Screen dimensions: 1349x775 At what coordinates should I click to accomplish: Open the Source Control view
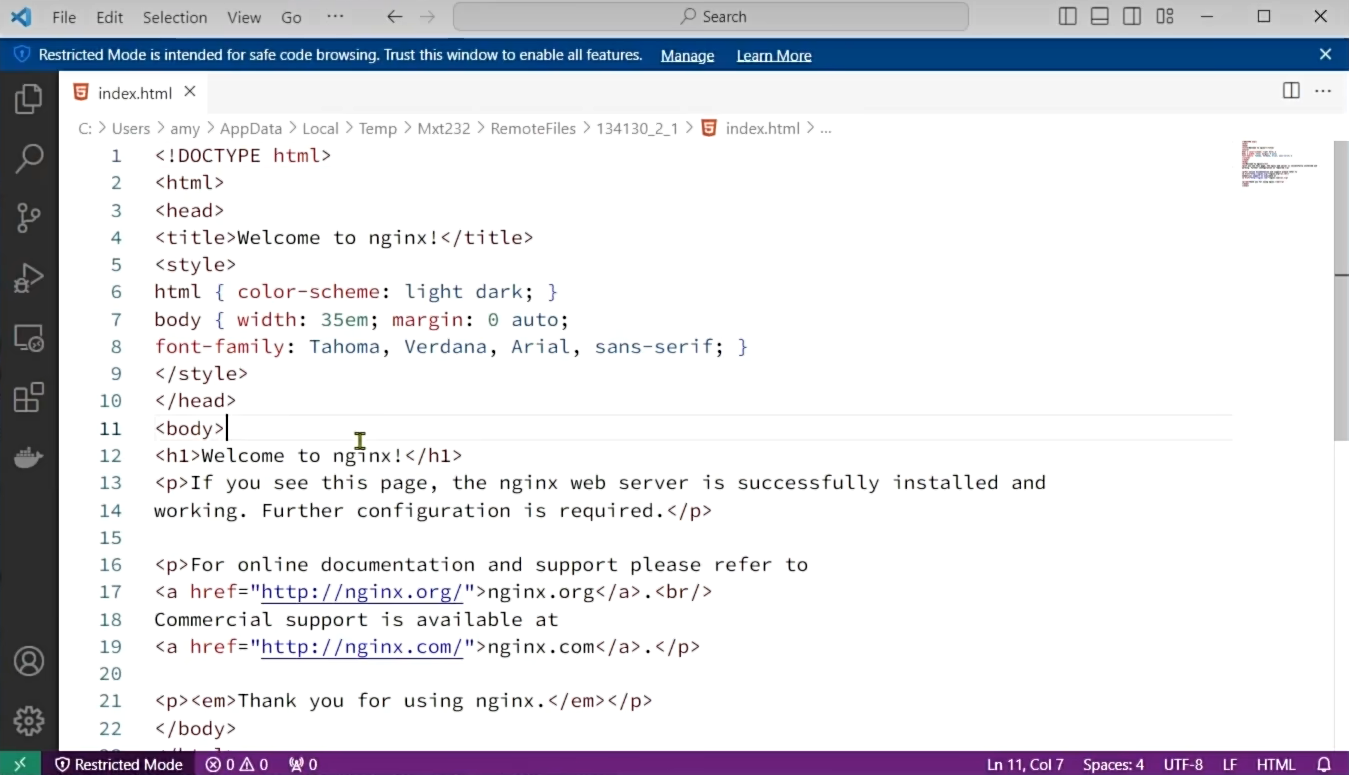(x=29, y=217)
